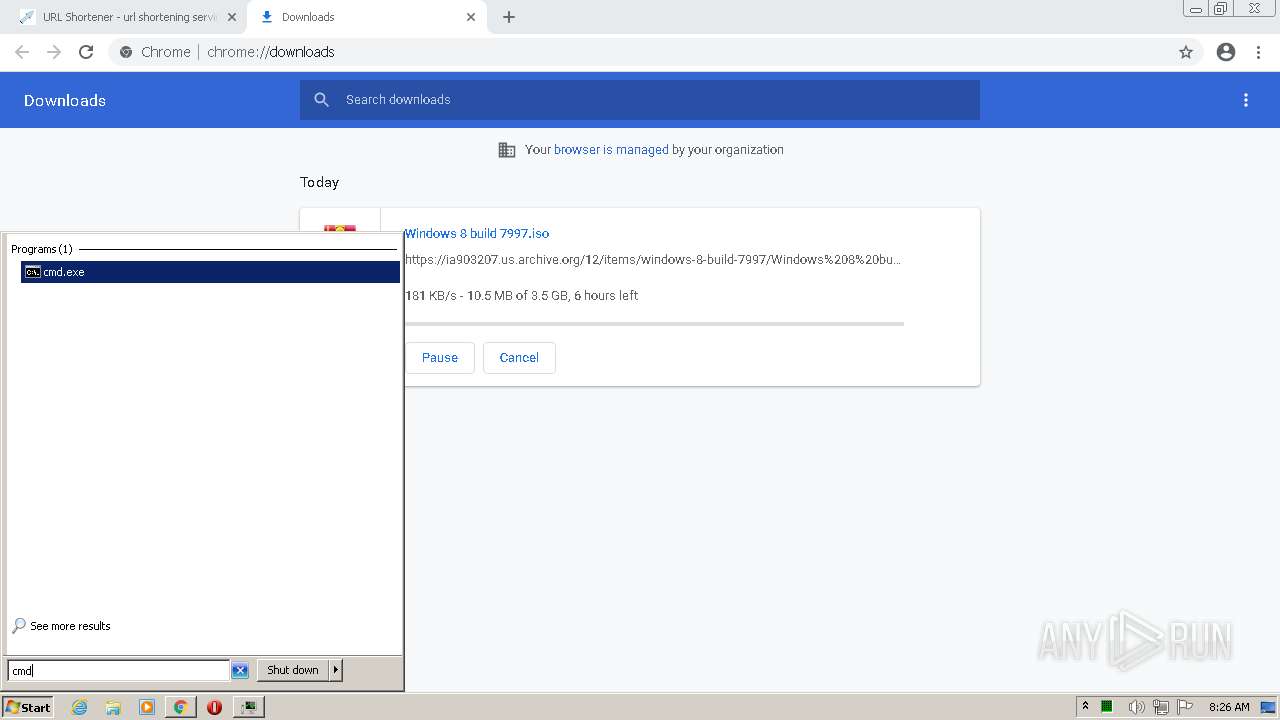
Task: Click the download speed status text
Action: point(521,296)
